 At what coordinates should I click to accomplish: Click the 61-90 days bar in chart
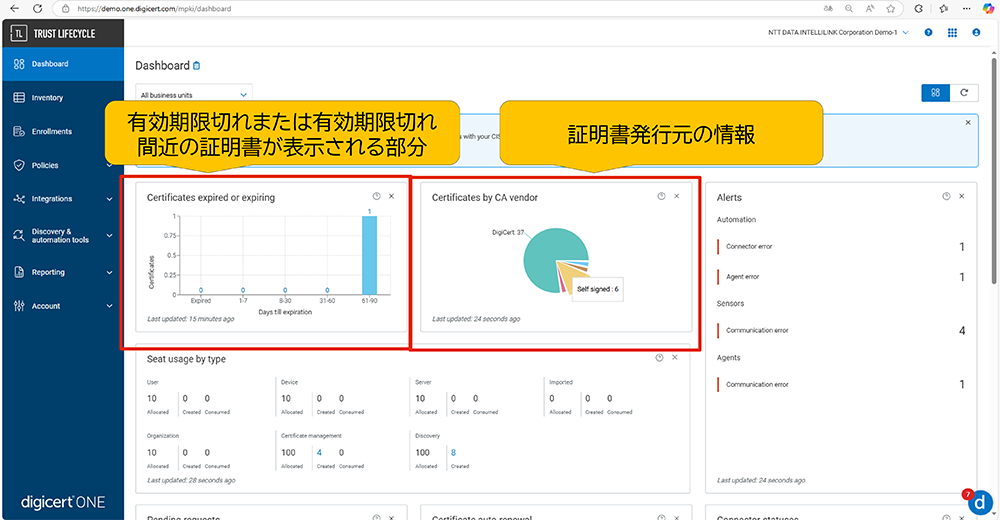pos(369,255)
